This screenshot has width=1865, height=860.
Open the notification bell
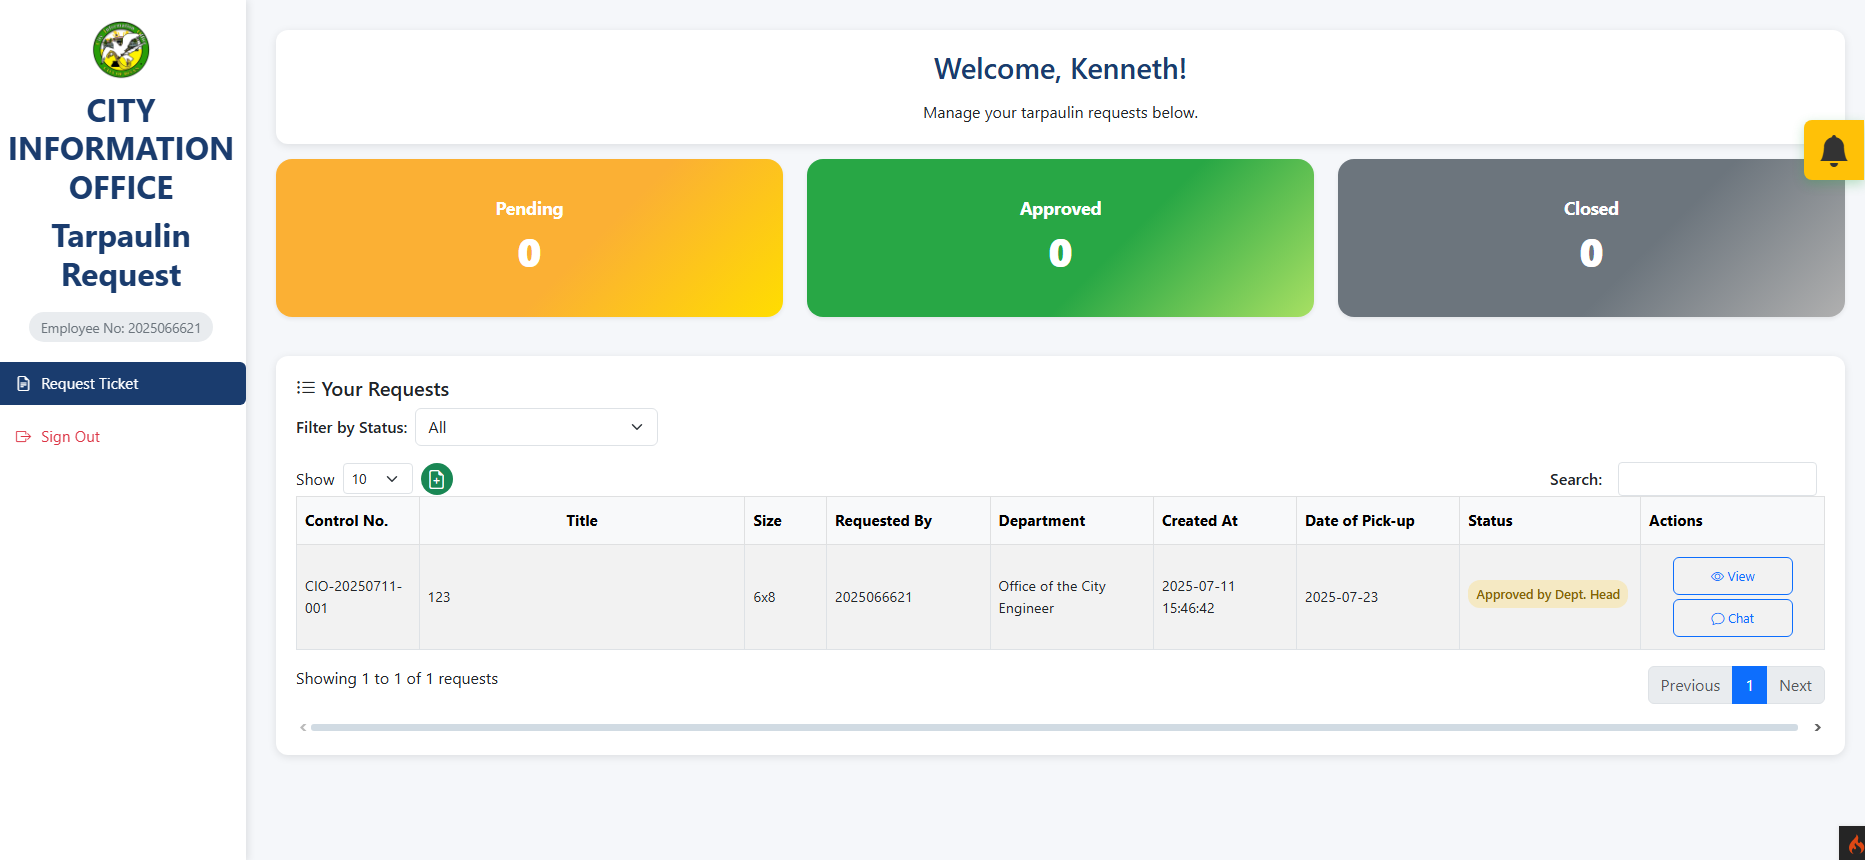1834,150
